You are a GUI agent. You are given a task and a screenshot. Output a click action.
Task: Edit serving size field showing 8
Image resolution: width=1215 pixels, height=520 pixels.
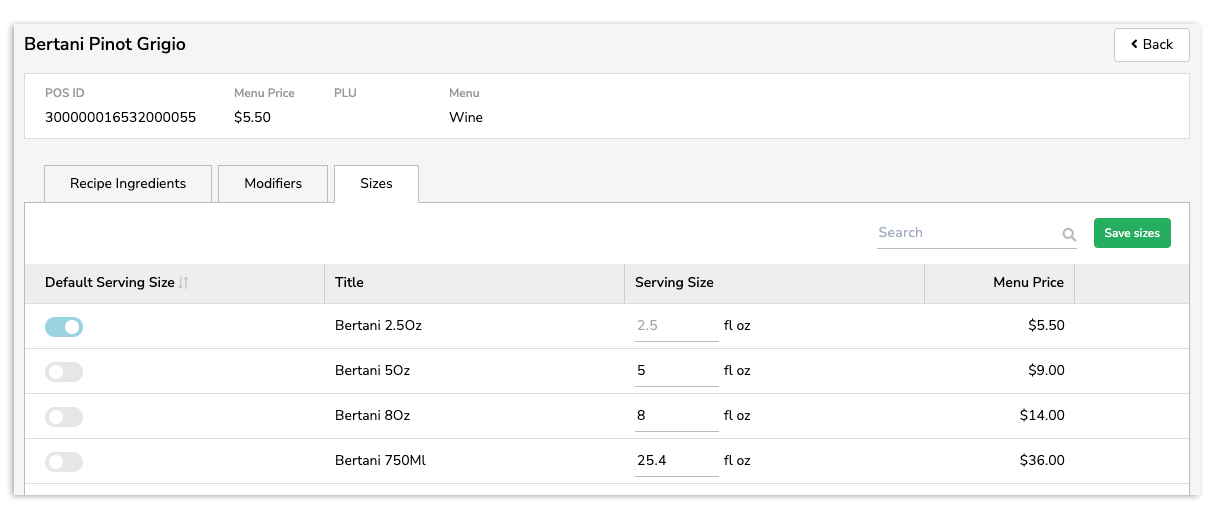click(x=676, y=416)
